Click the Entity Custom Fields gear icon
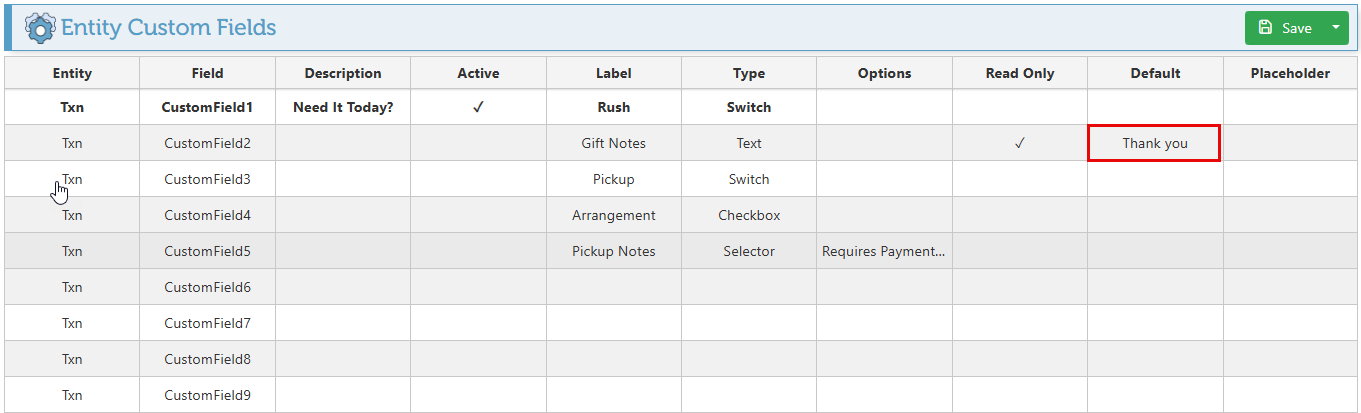 pos(40,27)
